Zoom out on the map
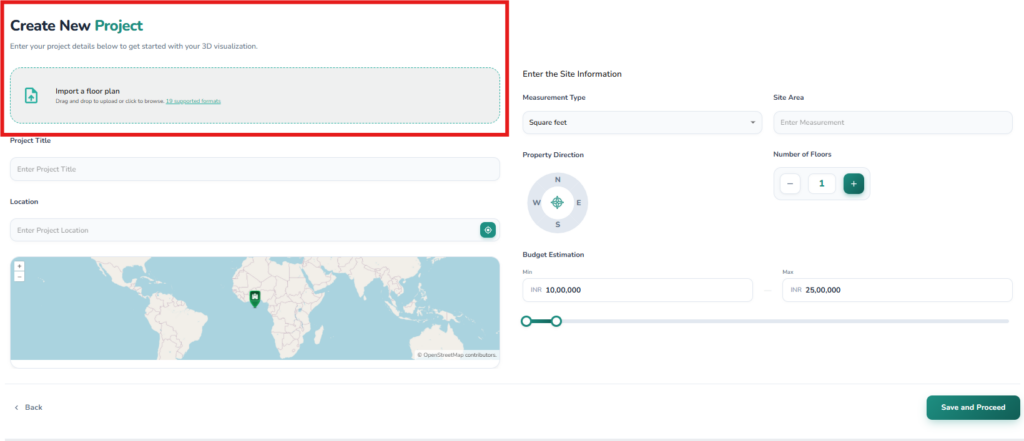 point(19,276)
